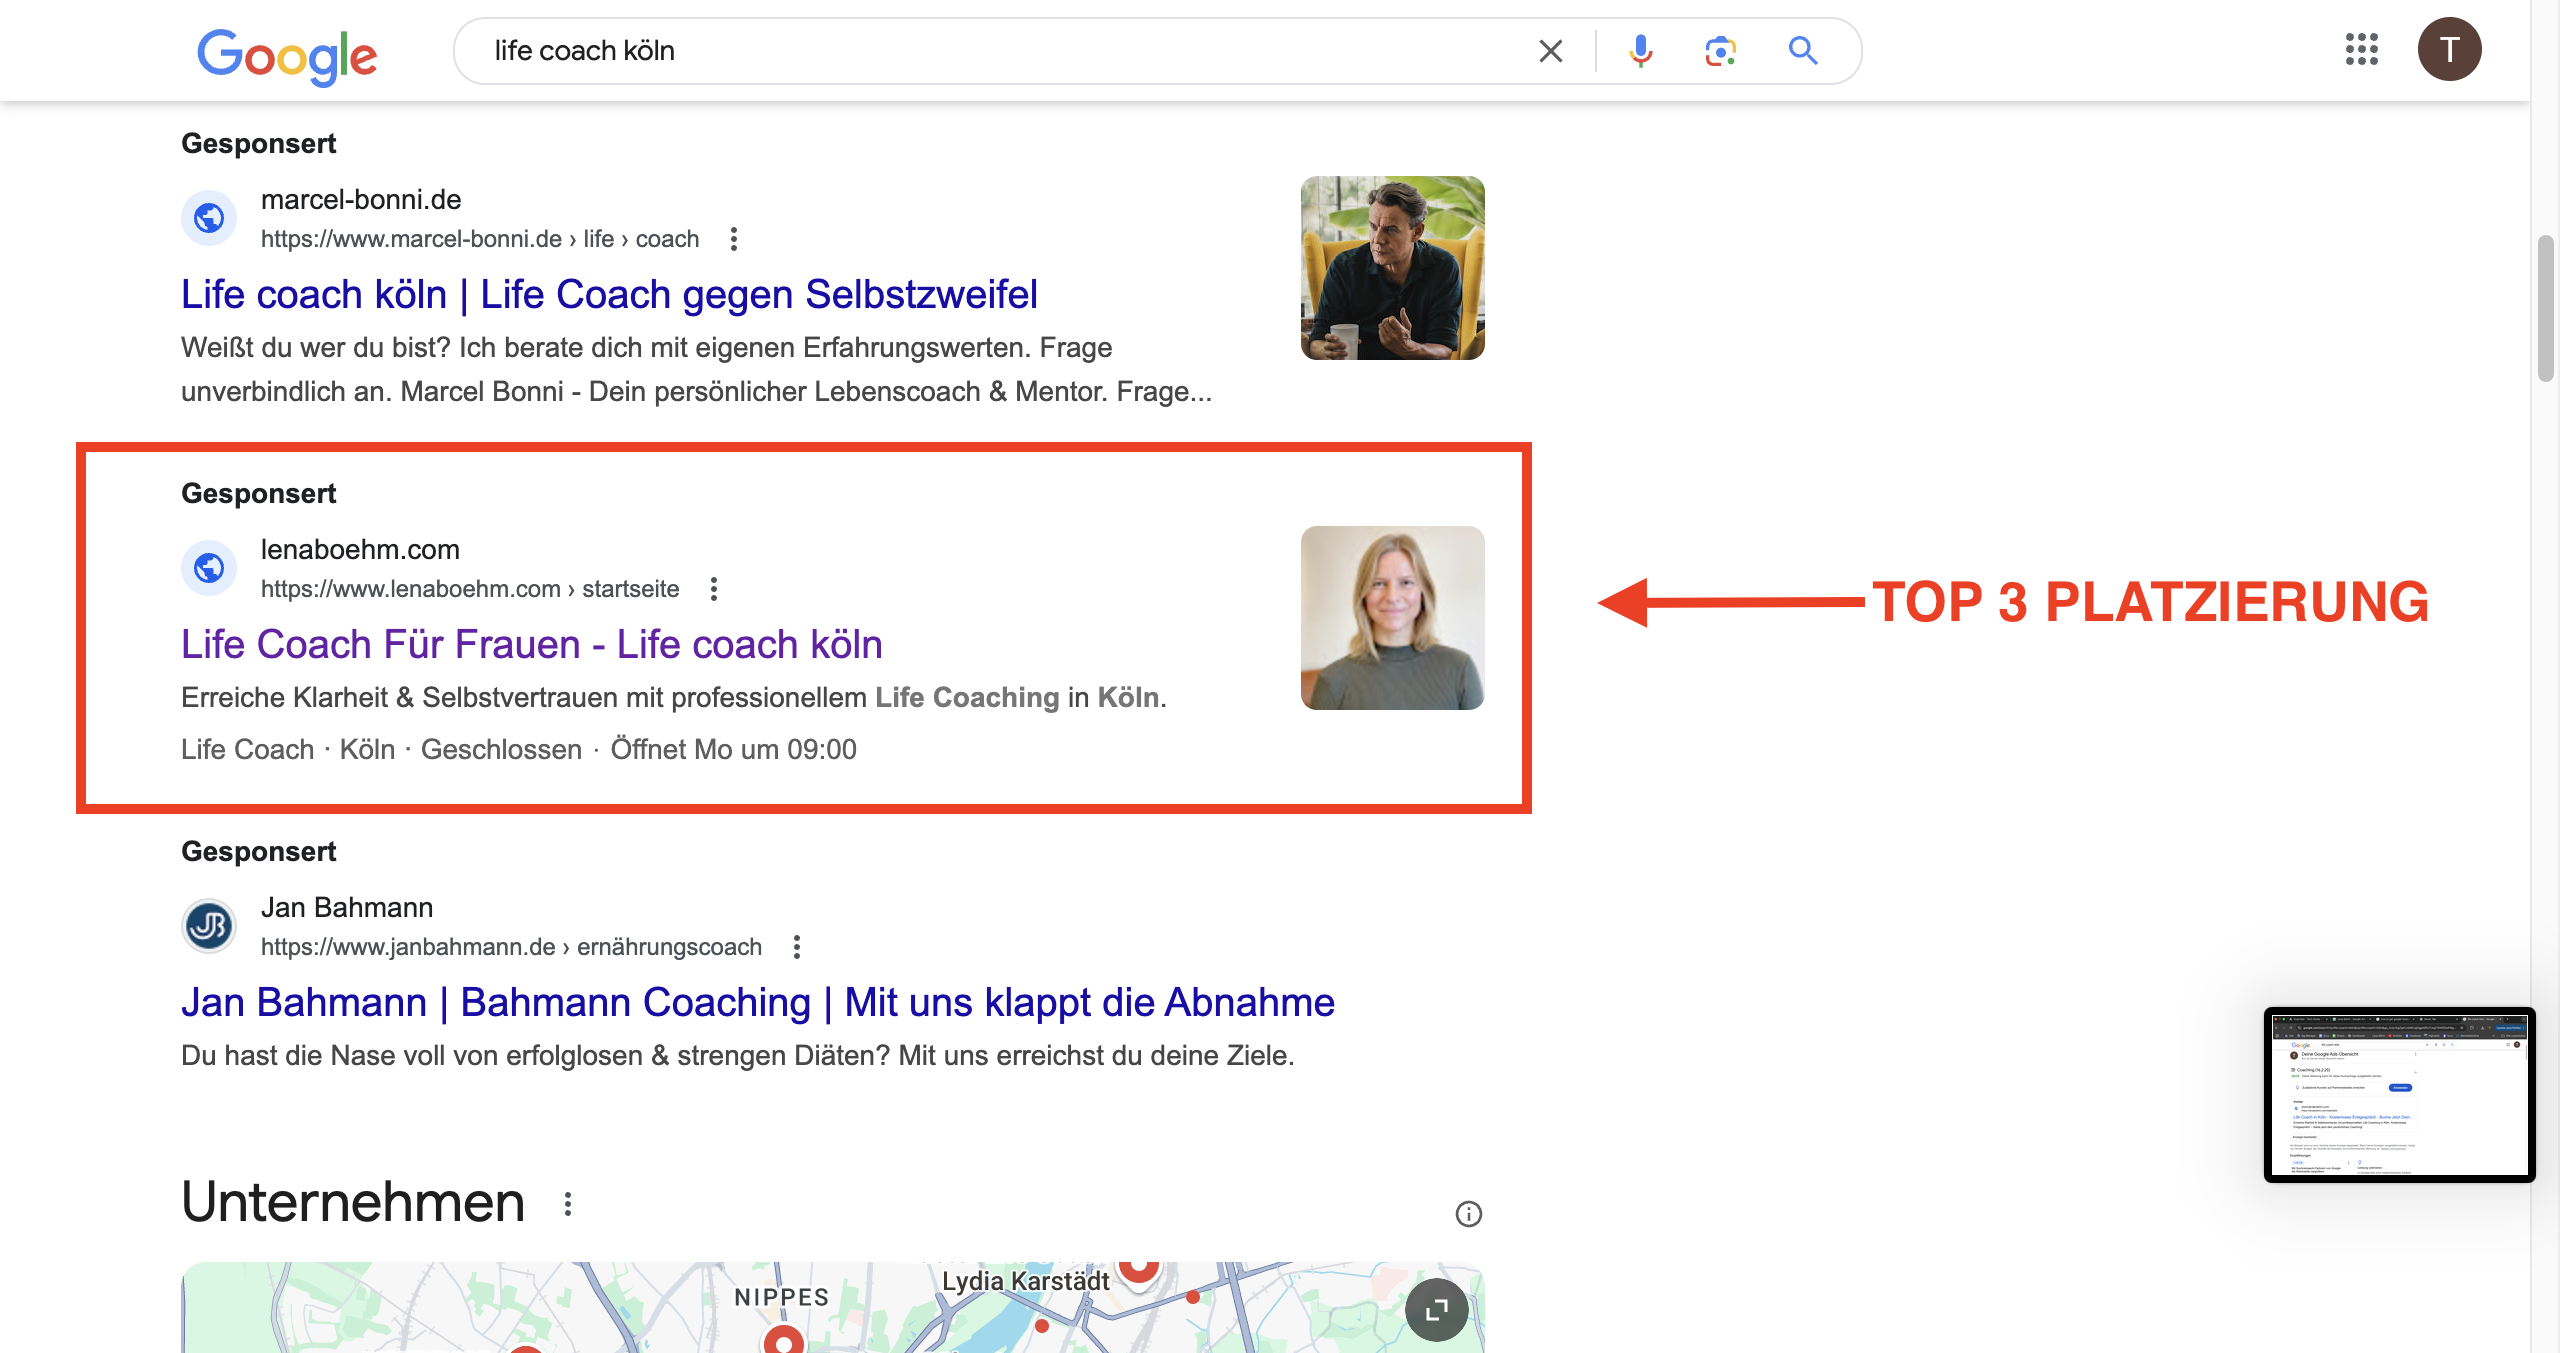Click the info icon beside Unternehmen
The height and width of the screenshot is (1353, 2560).
pos(1468,1214)
